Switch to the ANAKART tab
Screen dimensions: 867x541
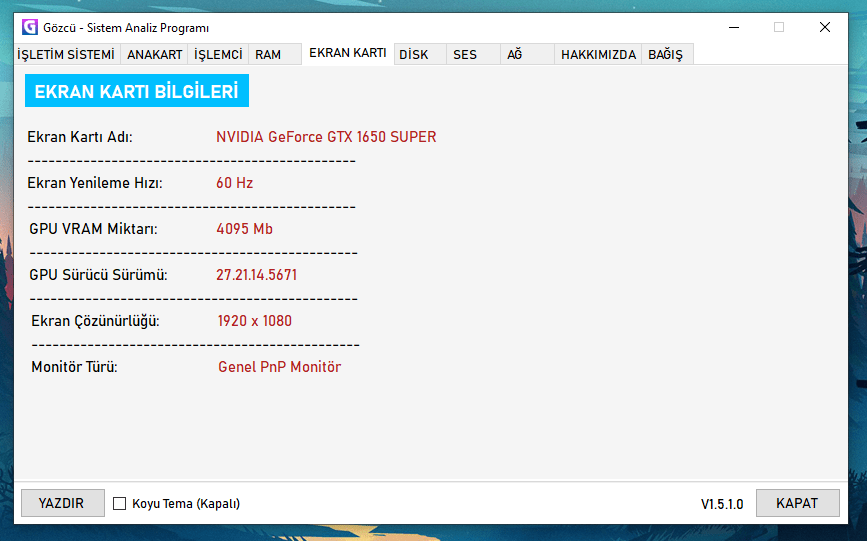pos(154,54)
